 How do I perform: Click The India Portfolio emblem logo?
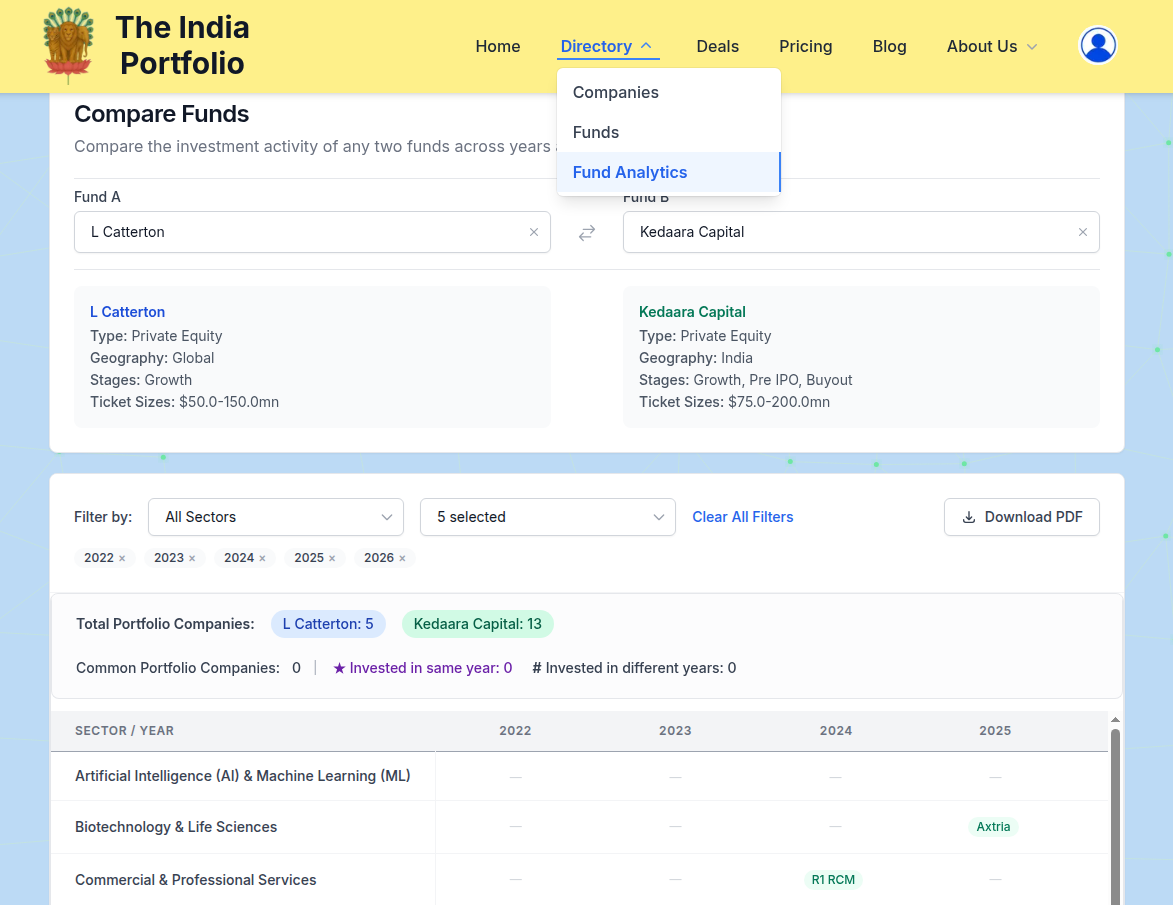[69, 46]
